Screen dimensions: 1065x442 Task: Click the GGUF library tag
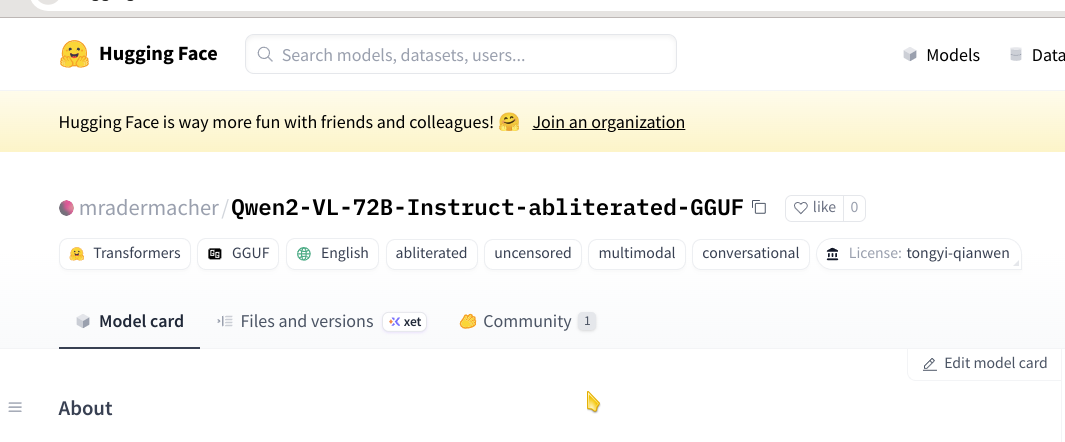click(238, 254)
